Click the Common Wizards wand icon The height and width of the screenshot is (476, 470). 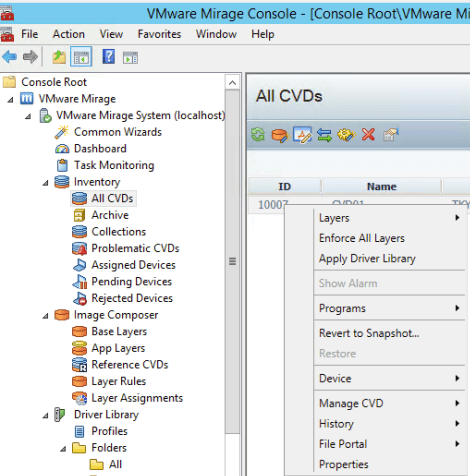(x=62, y=132)
